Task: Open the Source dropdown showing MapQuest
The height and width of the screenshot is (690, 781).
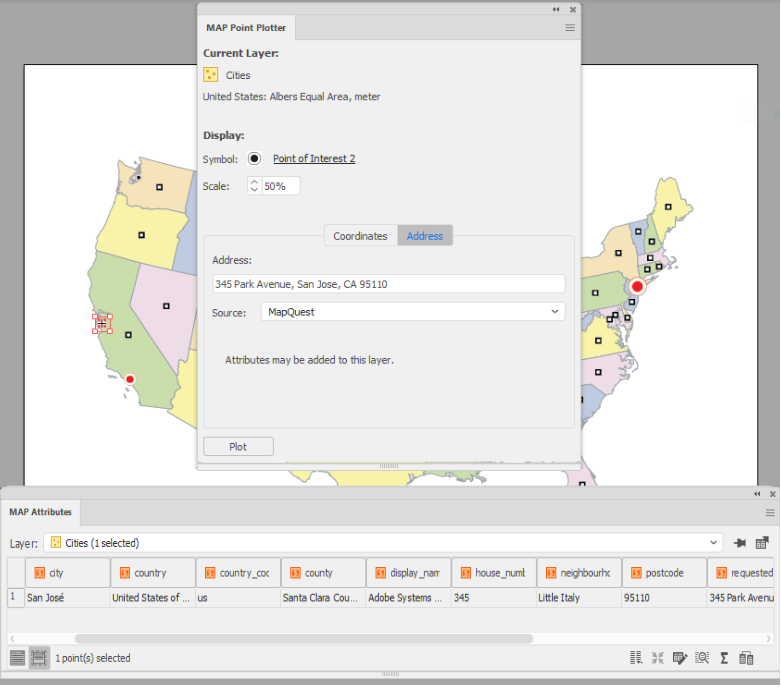Action: click(413, 312)
